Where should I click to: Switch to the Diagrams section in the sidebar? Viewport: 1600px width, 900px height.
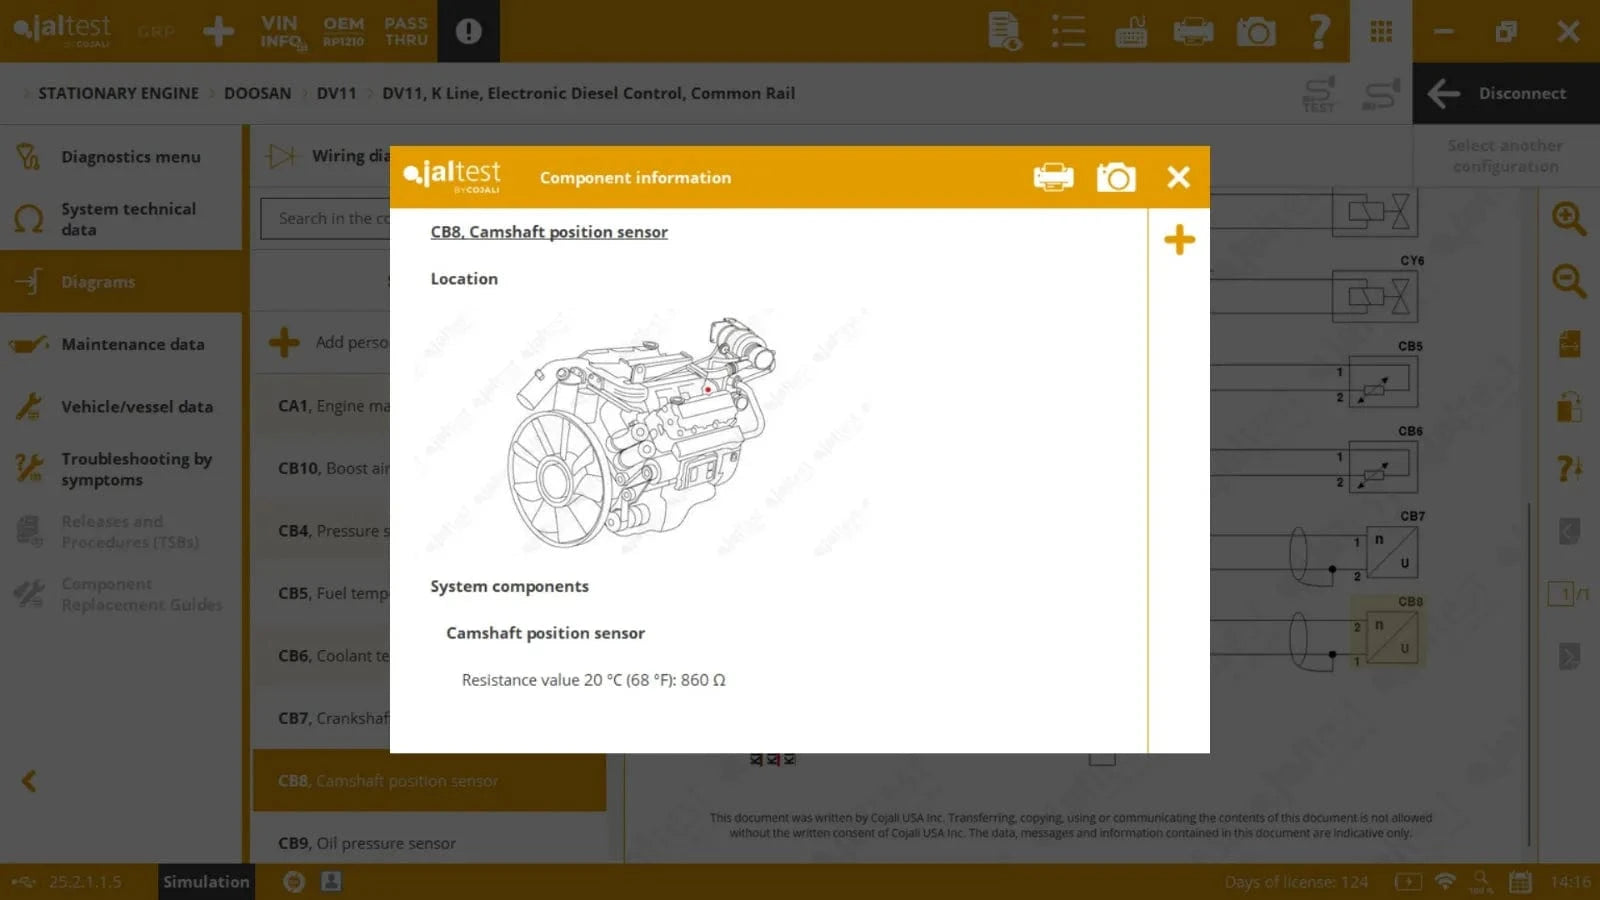pos(98,281)
